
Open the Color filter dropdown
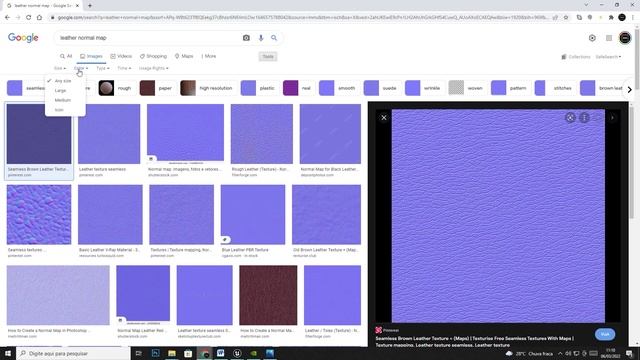pyautogui.click(x=81, y=68)
